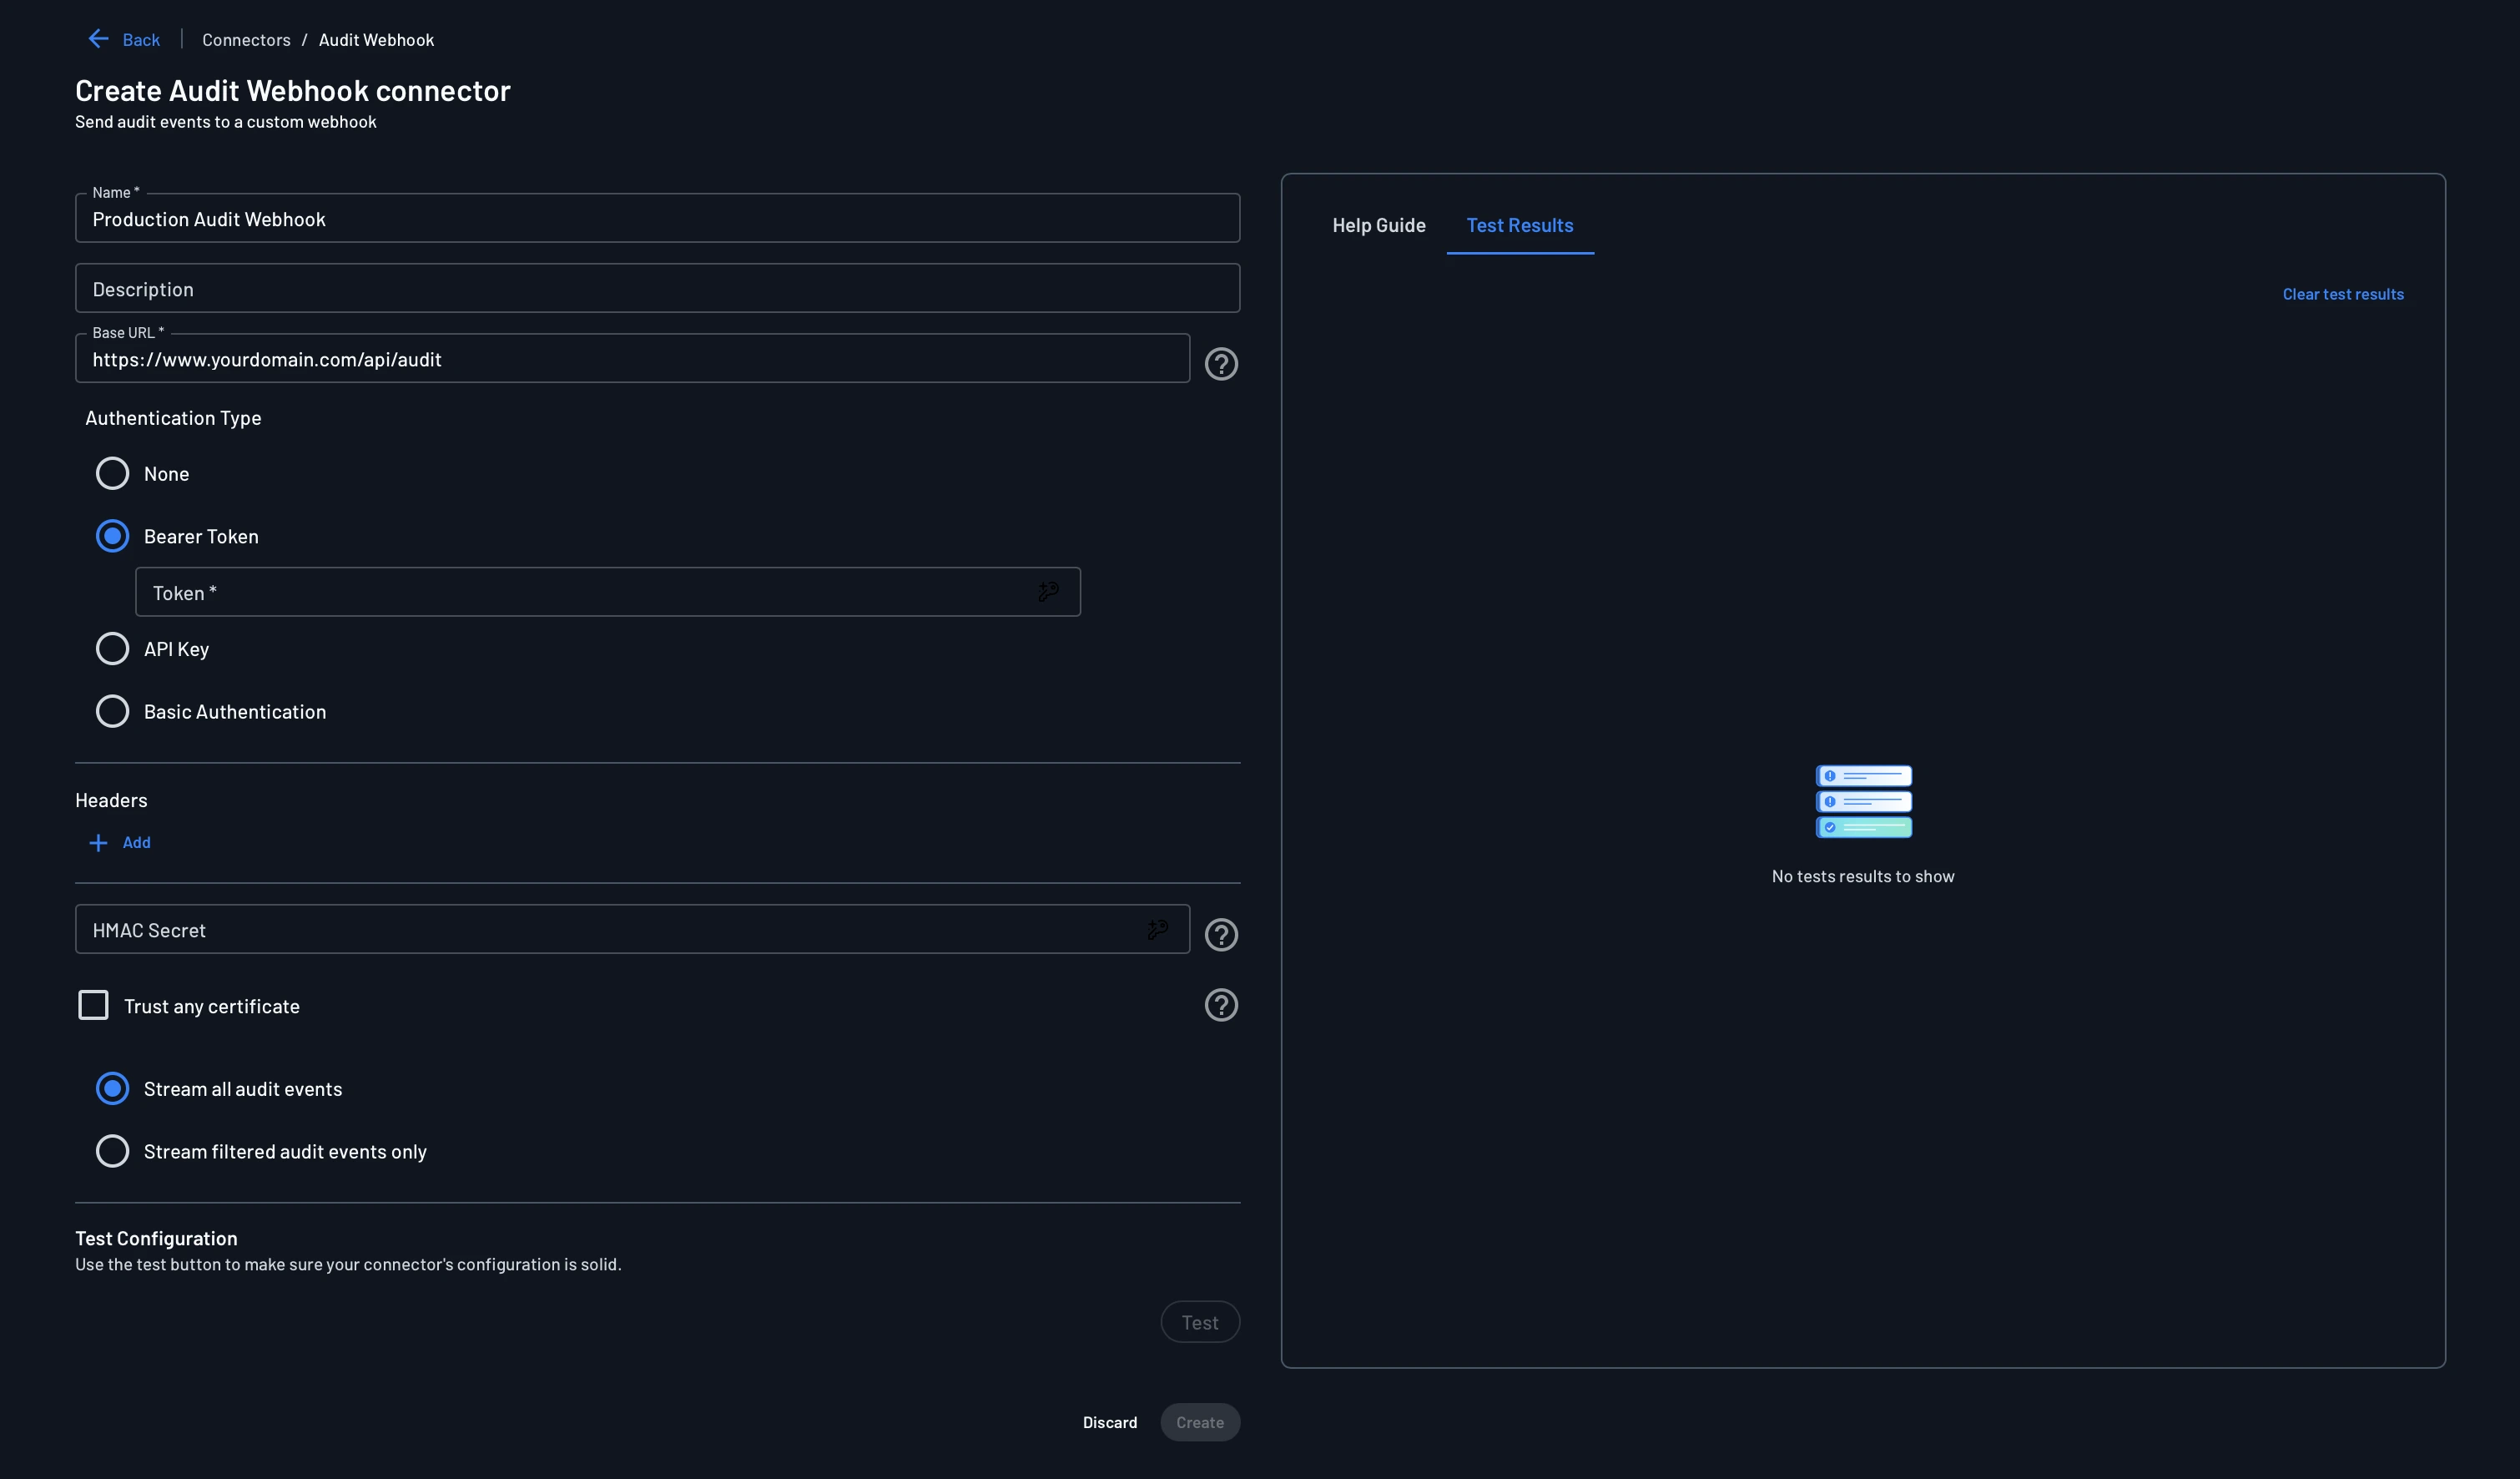
Task: Open the Connectors breadcrumb link
Action: pos(246,39)
